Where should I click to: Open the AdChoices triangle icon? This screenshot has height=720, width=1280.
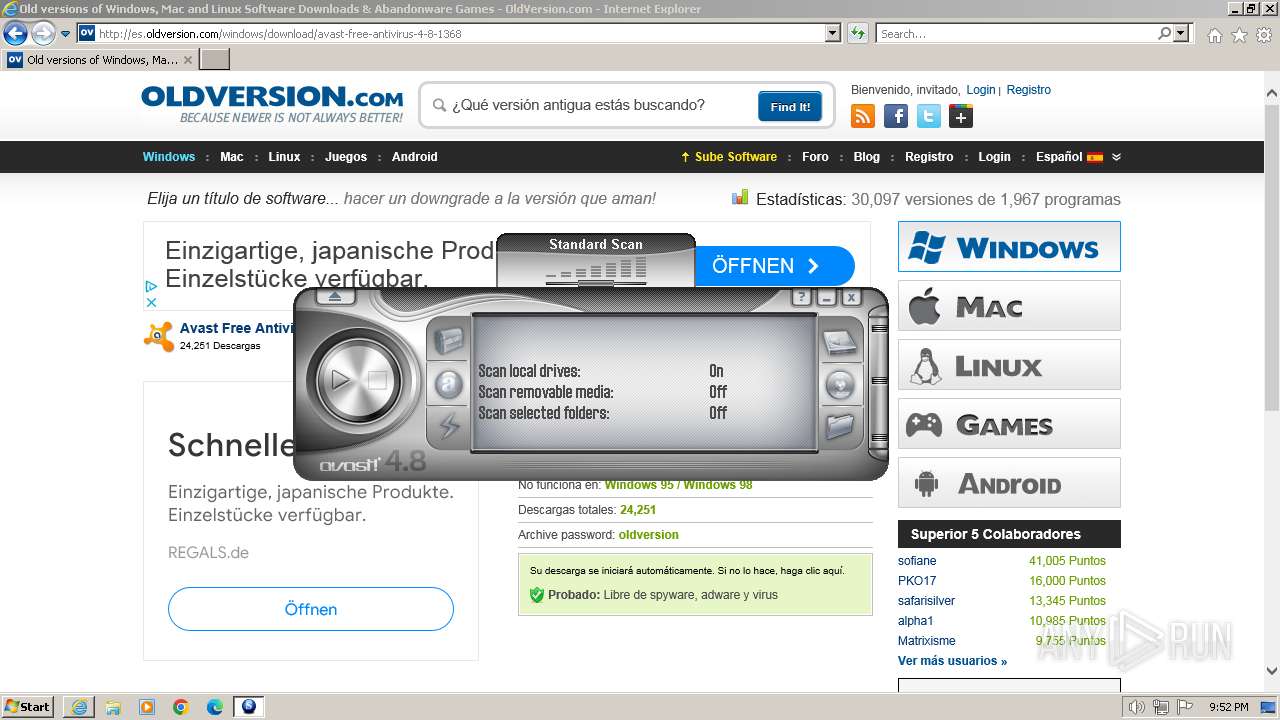(151, 287)
